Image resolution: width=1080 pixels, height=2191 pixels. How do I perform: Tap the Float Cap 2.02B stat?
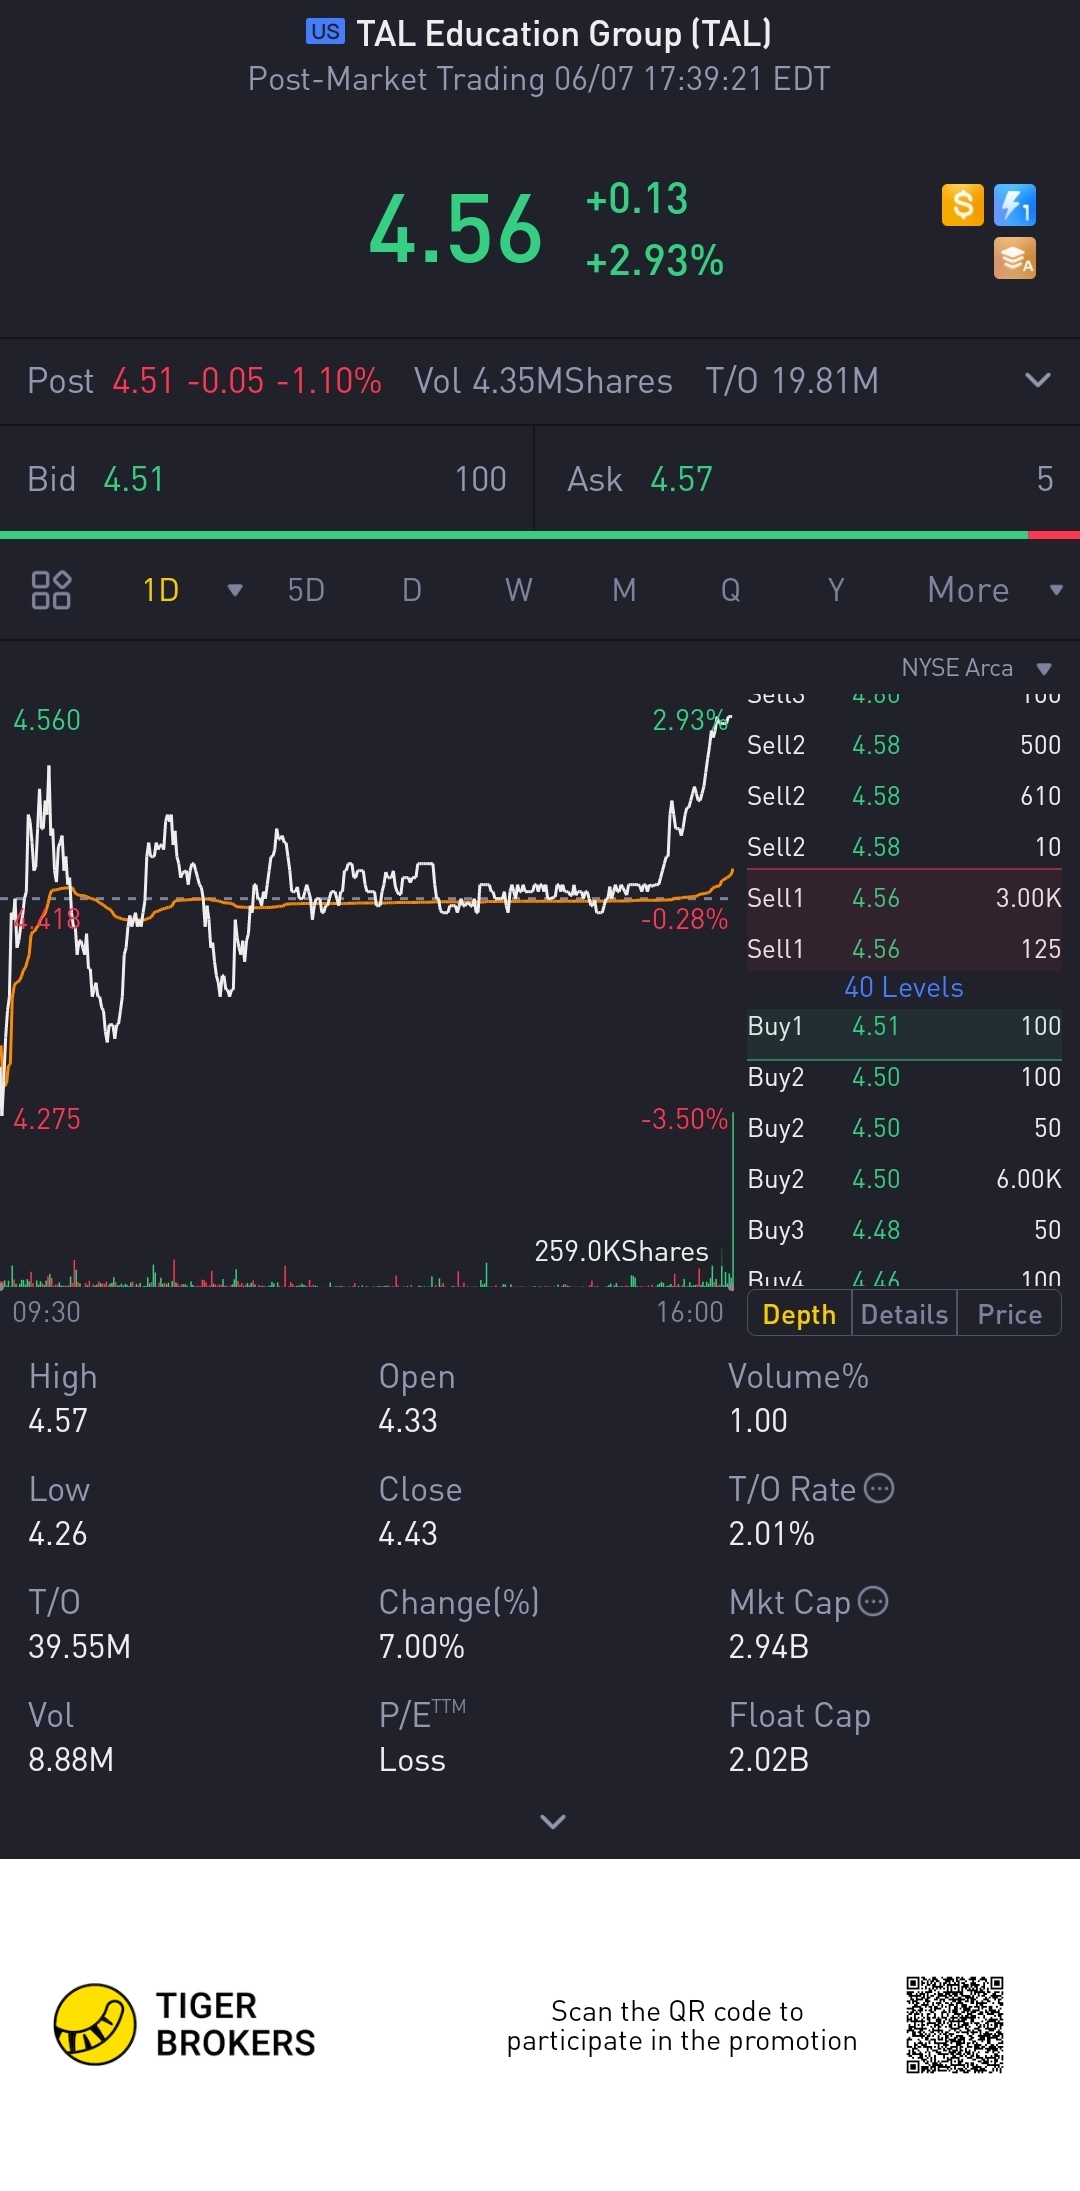click(x=800, y=1737)
